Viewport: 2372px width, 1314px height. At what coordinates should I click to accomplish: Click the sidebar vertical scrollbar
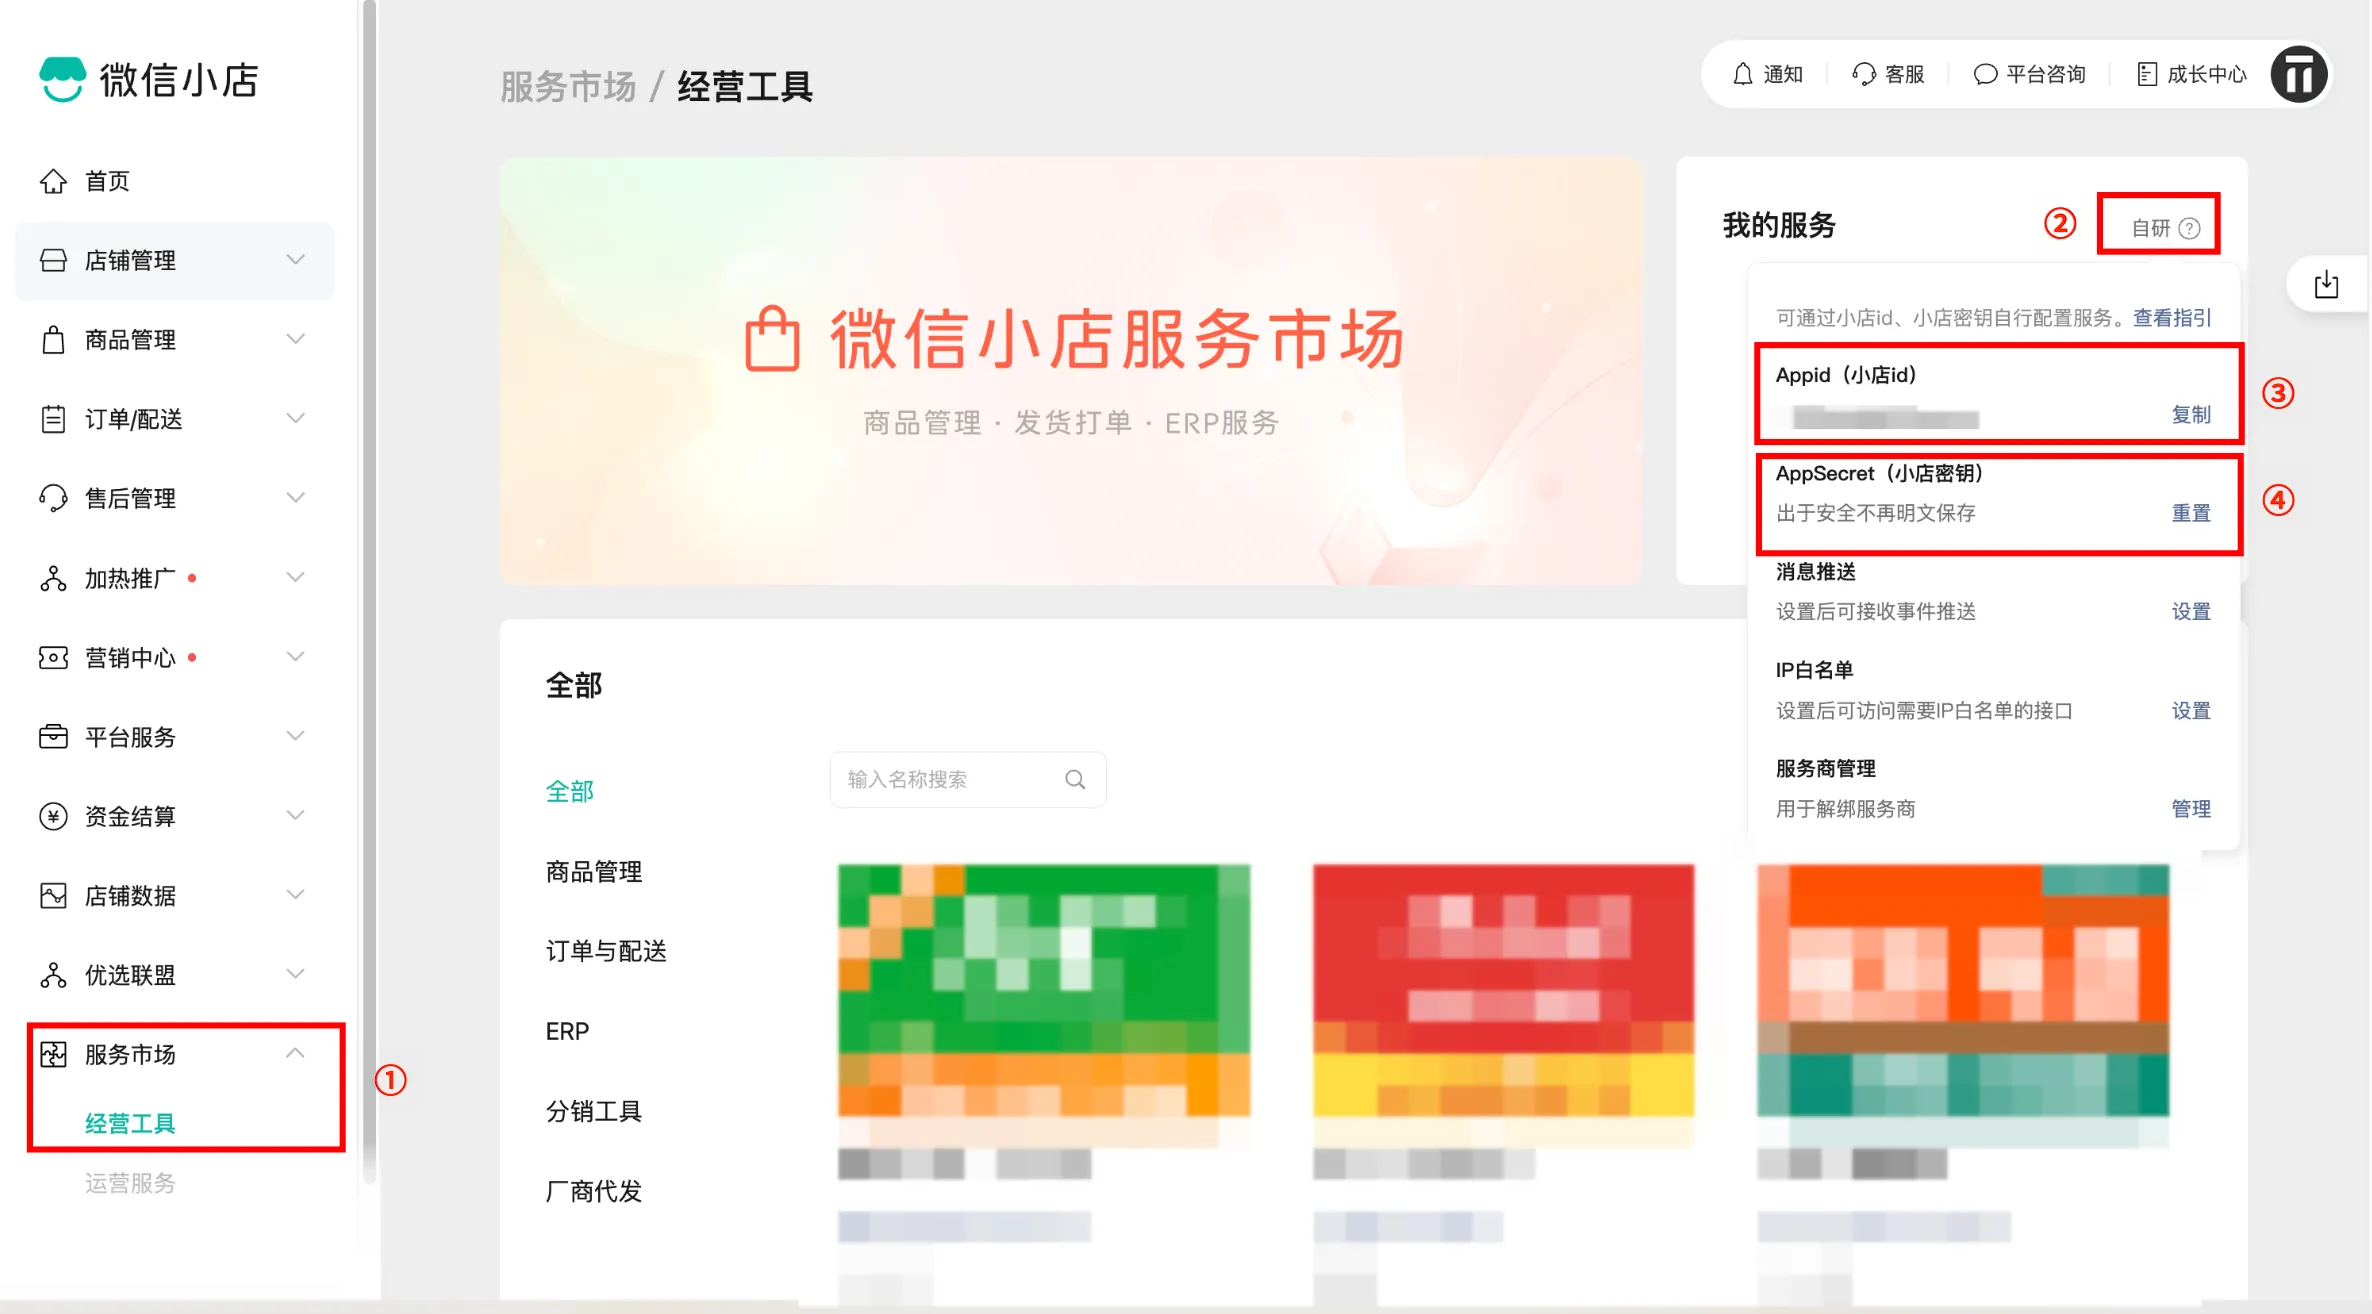point(369,590)
